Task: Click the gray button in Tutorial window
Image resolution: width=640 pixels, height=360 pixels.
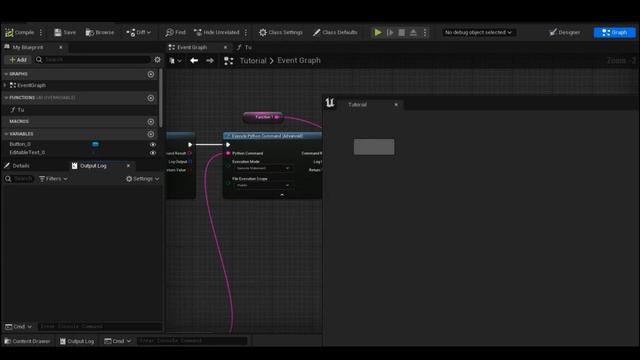Action: [374, 147]
